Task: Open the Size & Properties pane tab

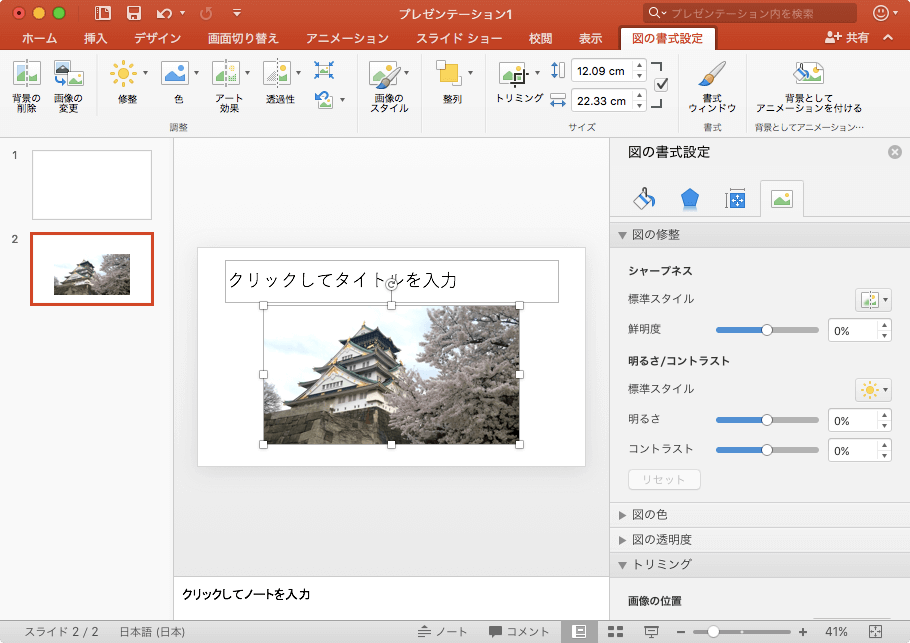Action: click(x=736, y=199)
